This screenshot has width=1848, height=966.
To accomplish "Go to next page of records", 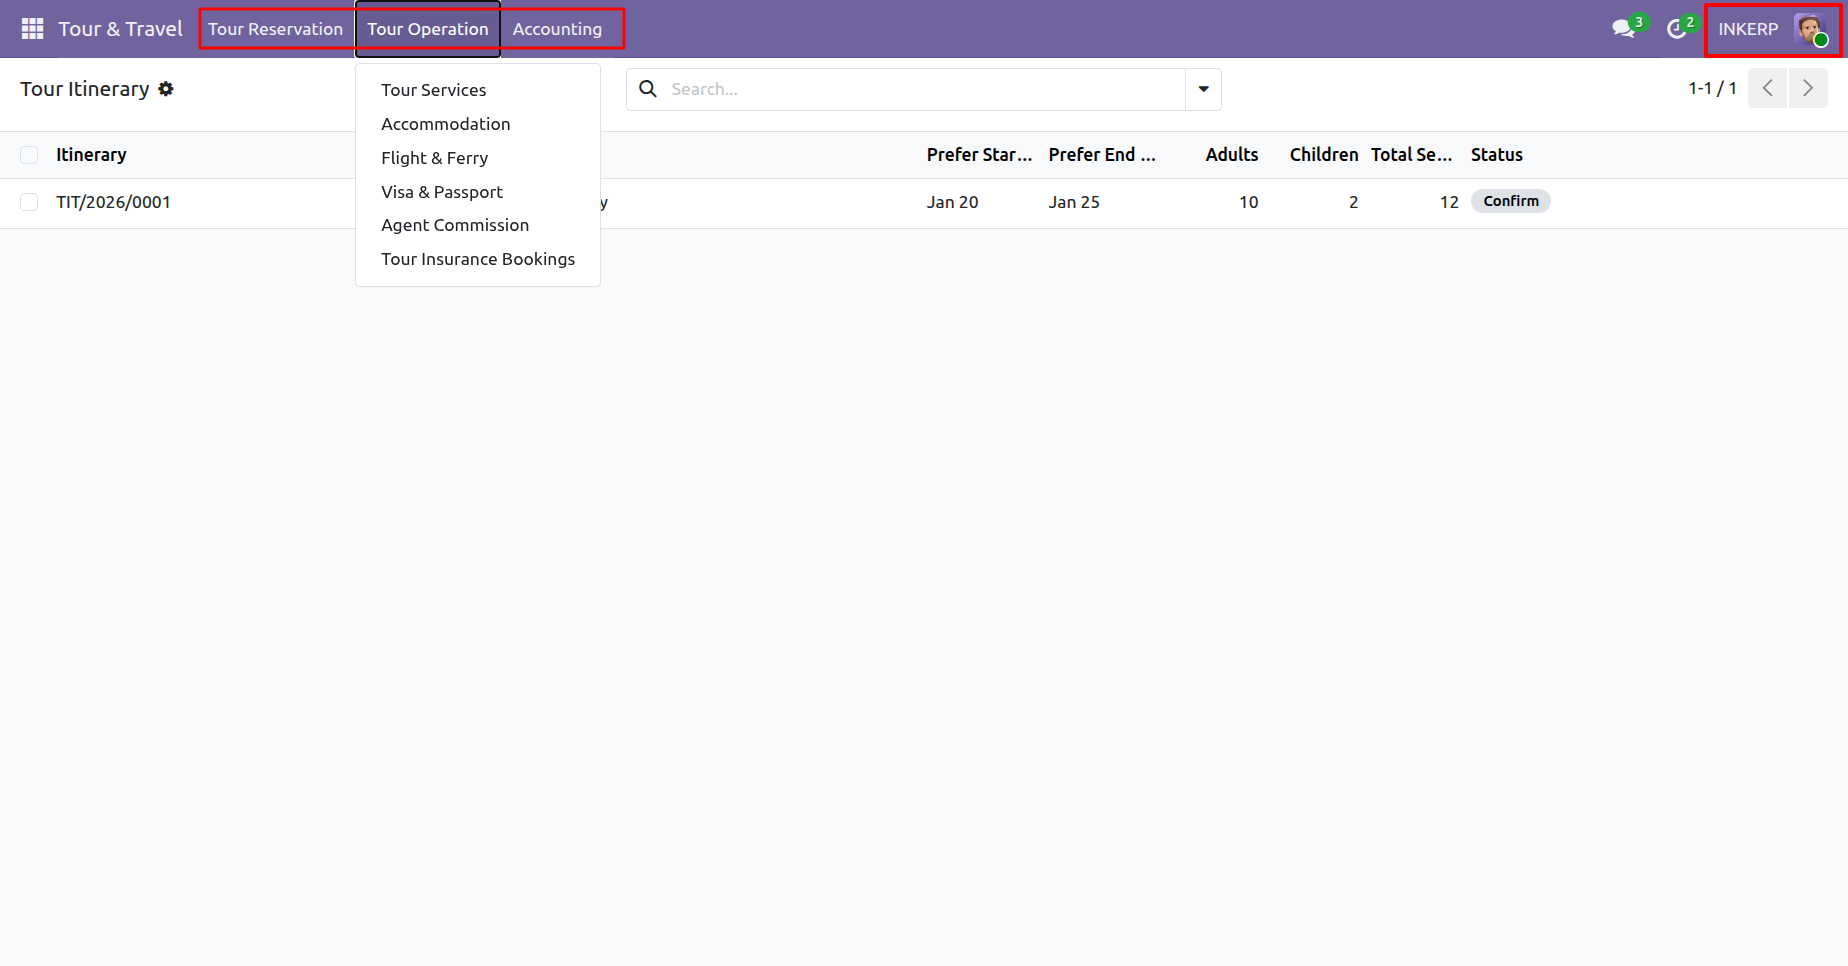I will click(x=1808, y=89).
